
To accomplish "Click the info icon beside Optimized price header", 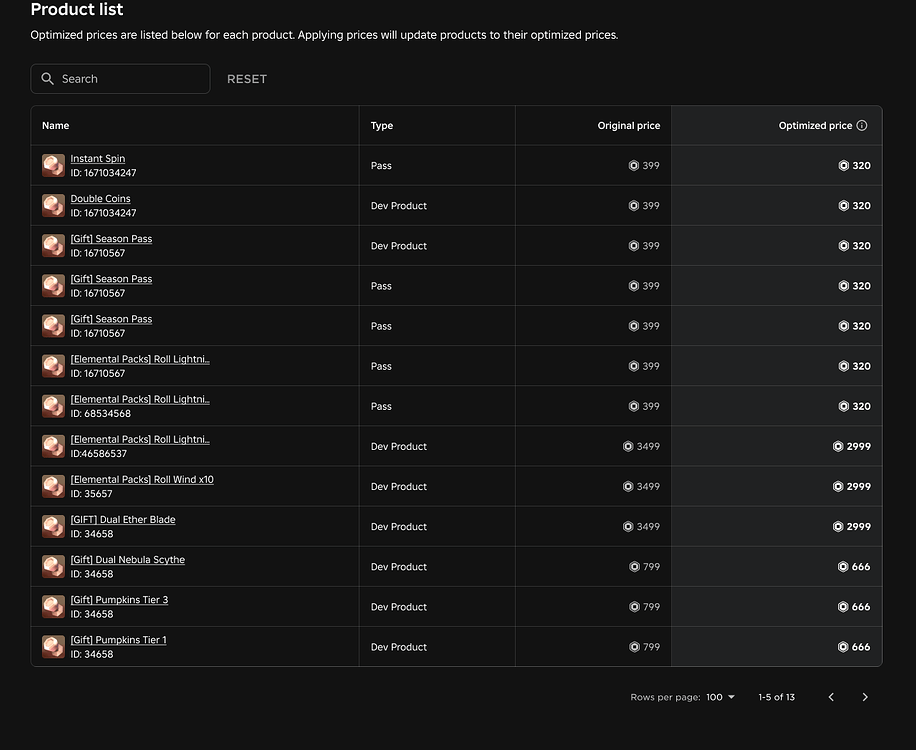I will (862, 125).
